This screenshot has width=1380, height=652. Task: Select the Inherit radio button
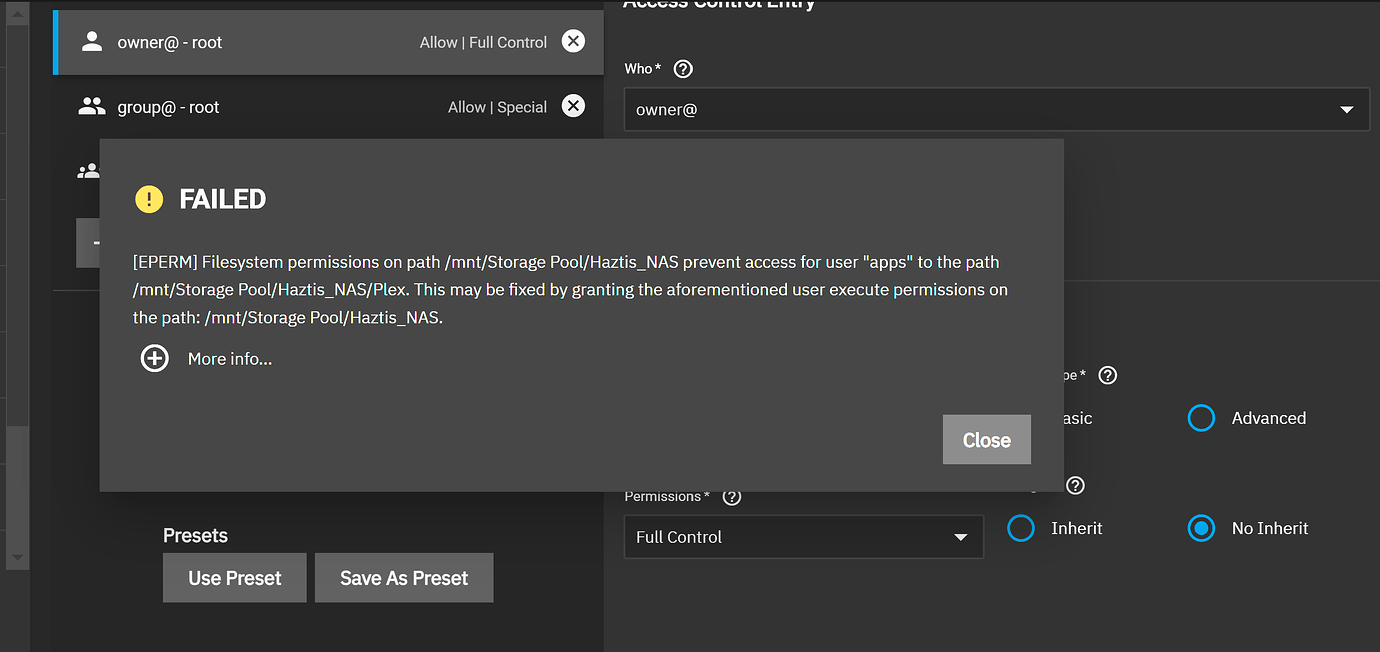coord(1021,528)
